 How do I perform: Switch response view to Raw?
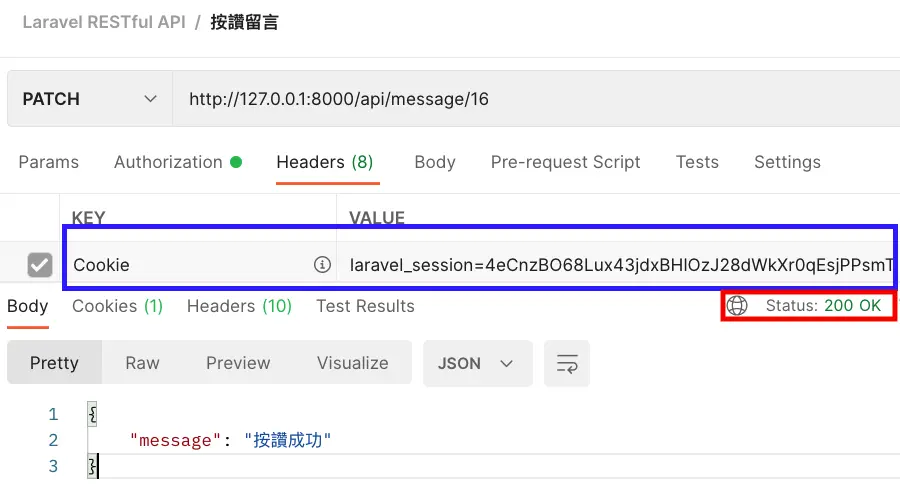pyautogui.click(x=142, y=363)
